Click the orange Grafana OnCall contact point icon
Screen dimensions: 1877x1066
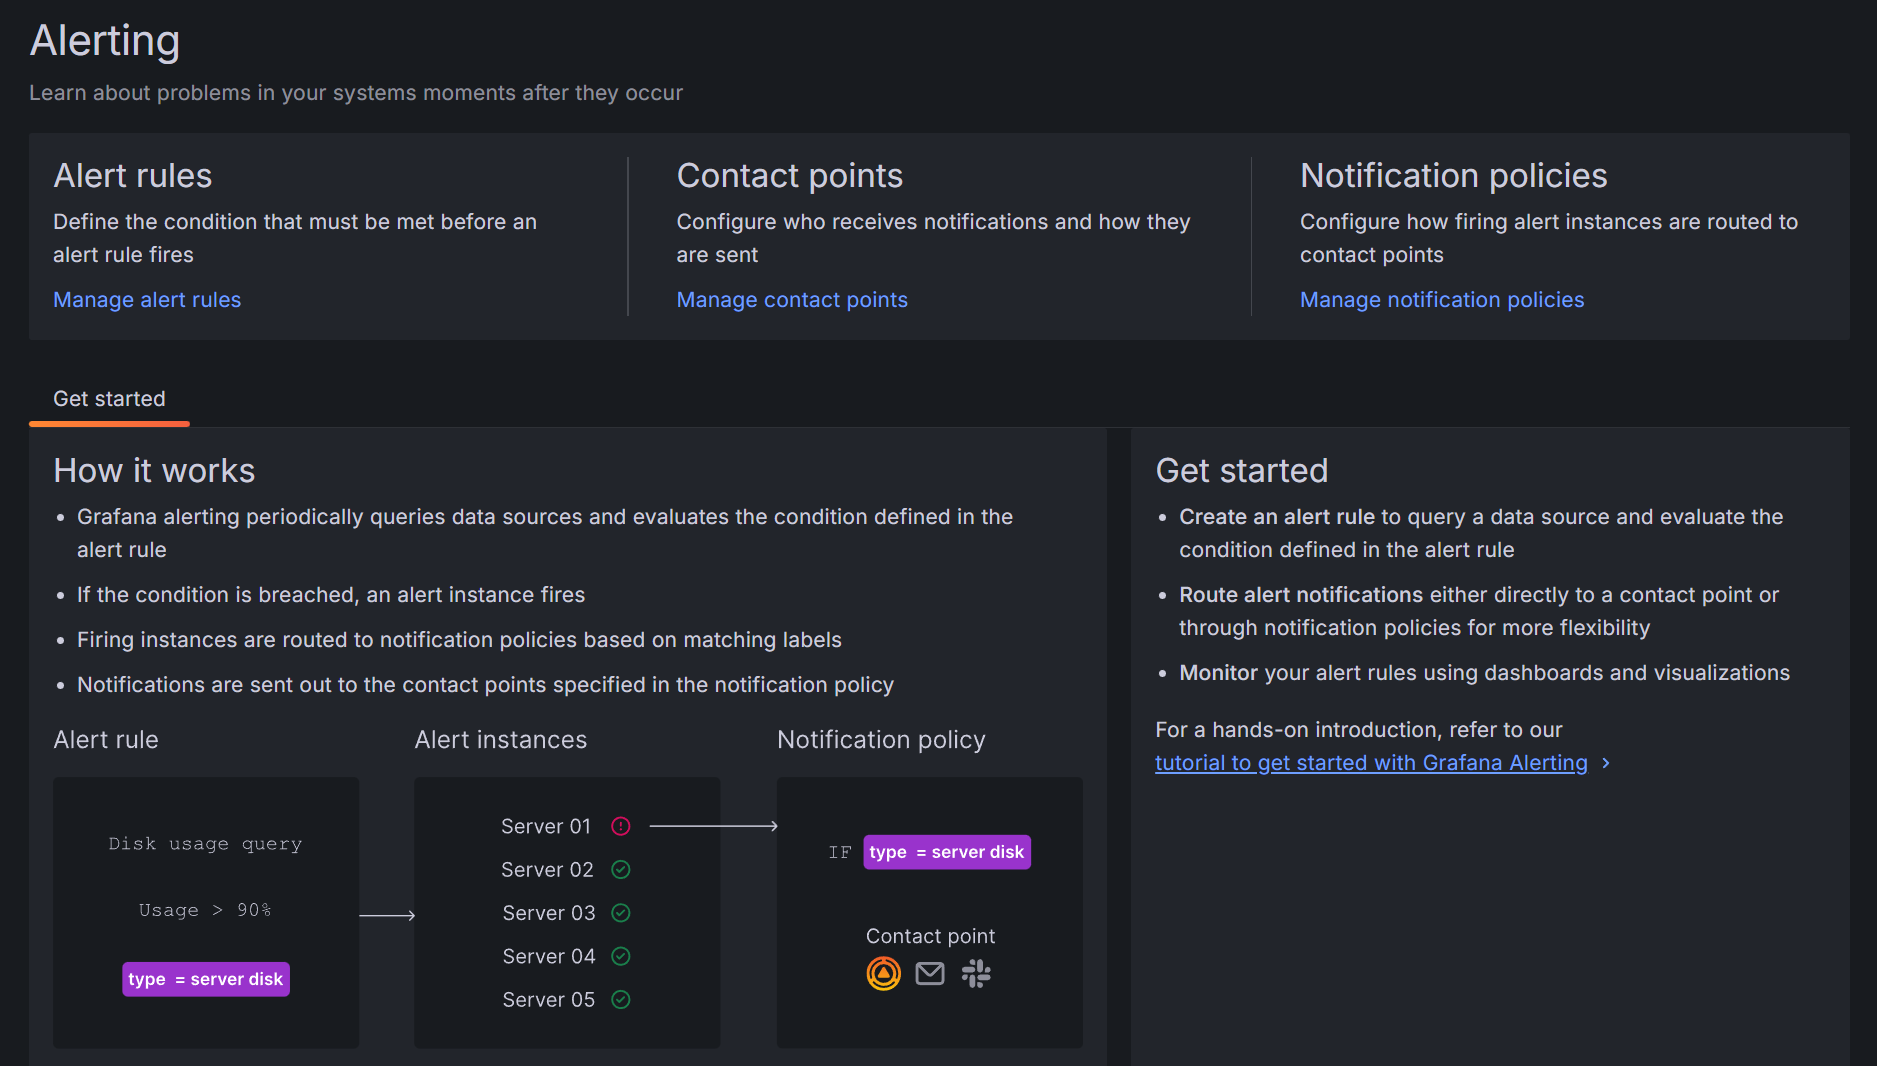884,973
